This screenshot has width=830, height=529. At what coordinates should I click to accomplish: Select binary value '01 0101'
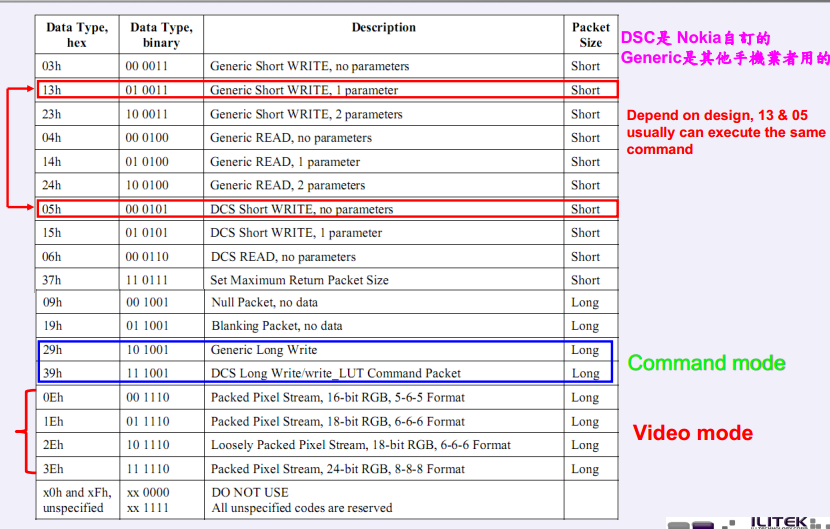click(x=147, y=232)
